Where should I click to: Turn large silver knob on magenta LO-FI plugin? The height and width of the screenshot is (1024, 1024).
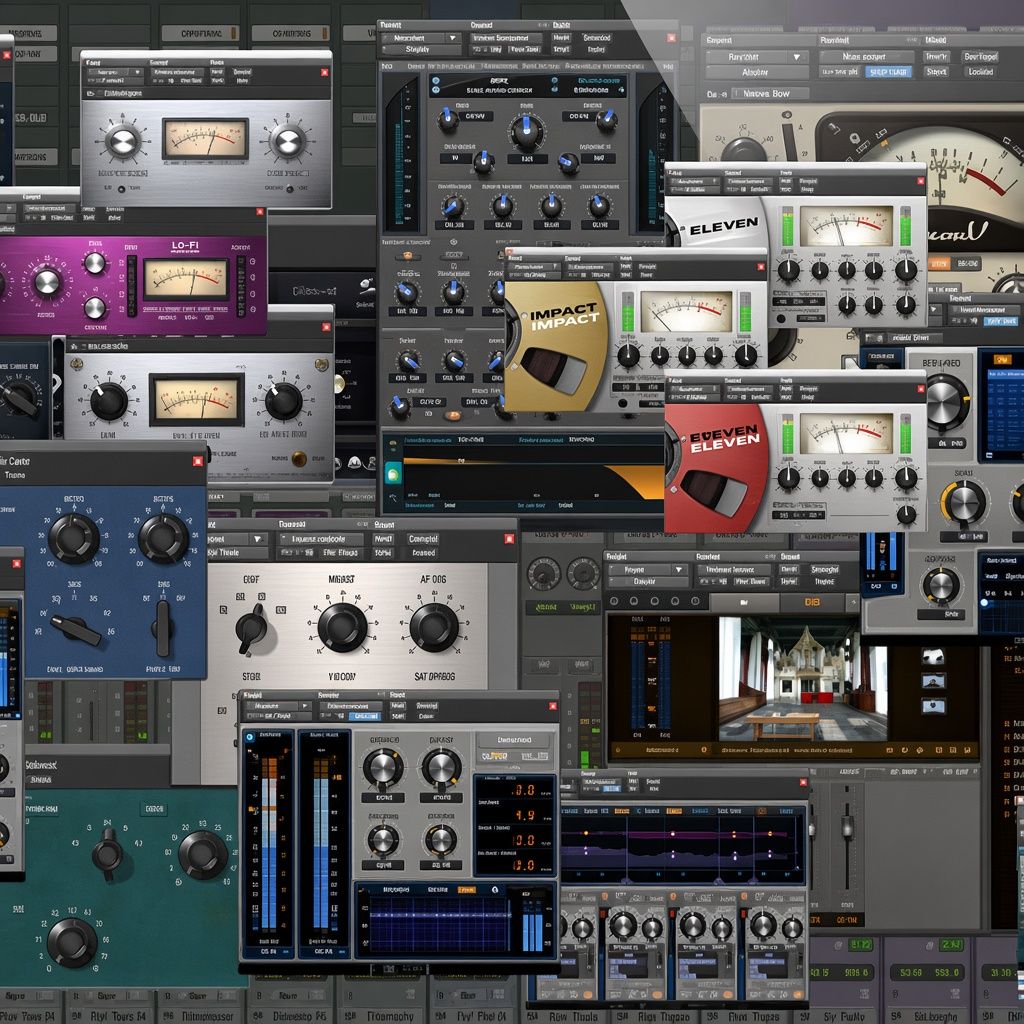[x=47, y=282]
